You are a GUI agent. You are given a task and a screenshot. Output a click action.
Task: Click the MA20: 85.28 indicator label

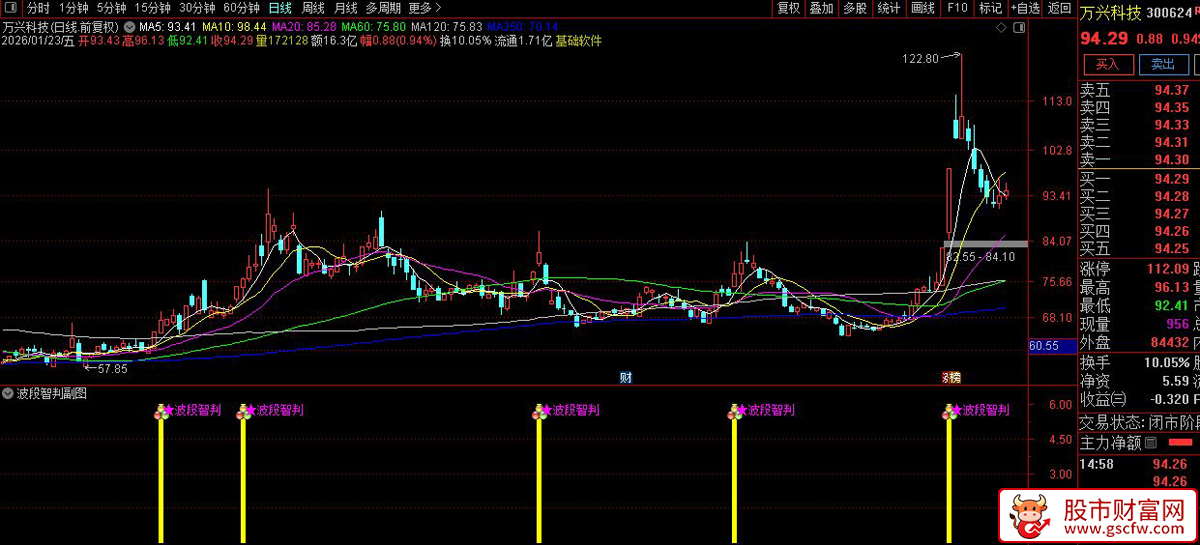(x=303, y=26)
